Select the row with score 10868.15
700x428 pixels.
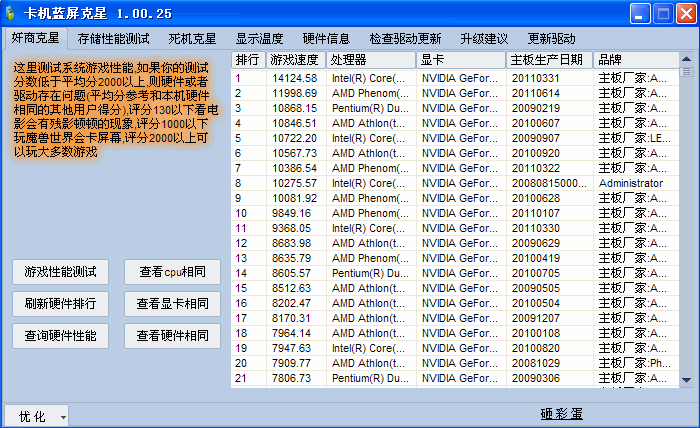[x=455, y=108]
